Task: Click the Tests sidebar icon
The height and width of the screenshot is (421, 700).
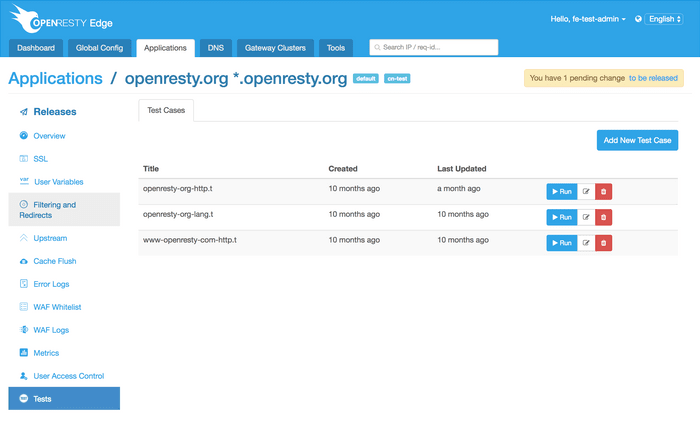Action: coord(24,398)
